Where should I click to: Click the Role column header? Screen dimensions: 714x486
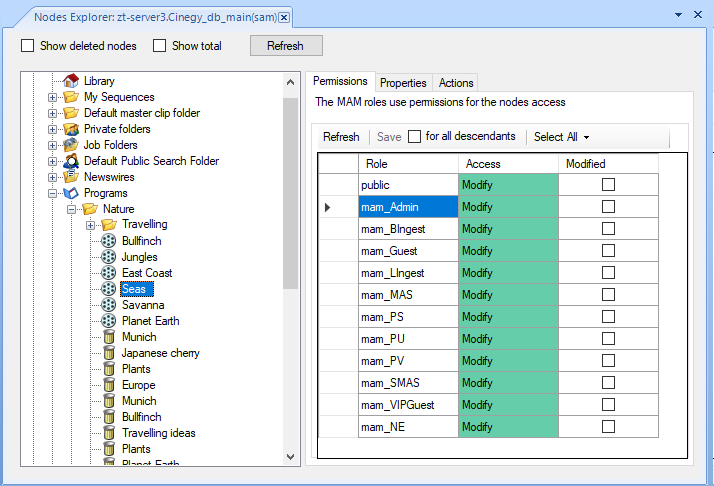click(408, 164)
